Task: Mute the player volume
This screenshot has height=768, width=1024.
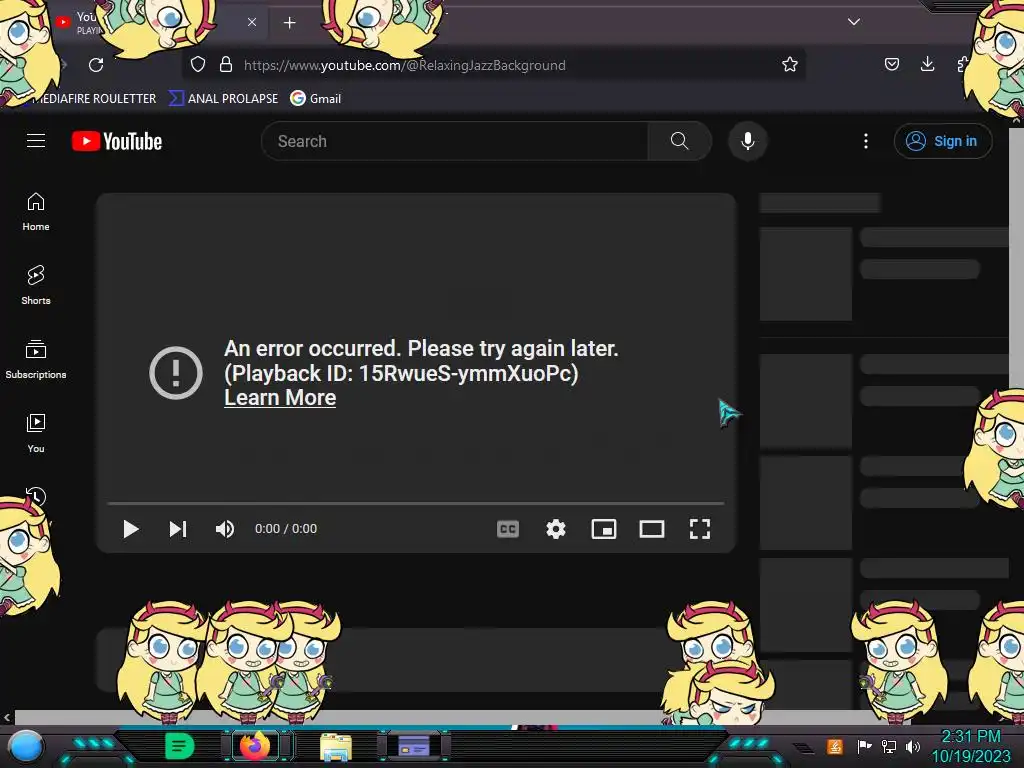Action: click(x=225, y=529)
